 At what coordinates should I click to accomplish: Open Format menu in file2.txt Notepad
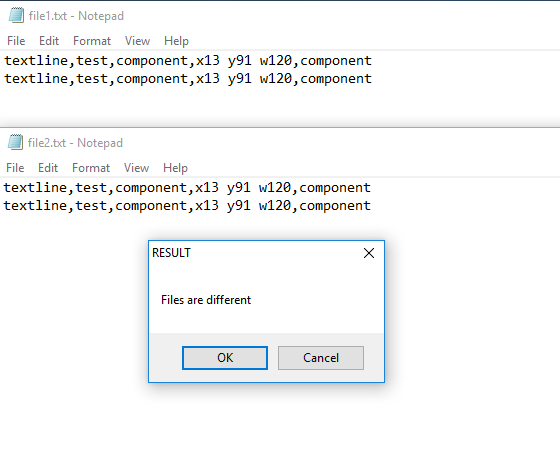coord(91,168)
